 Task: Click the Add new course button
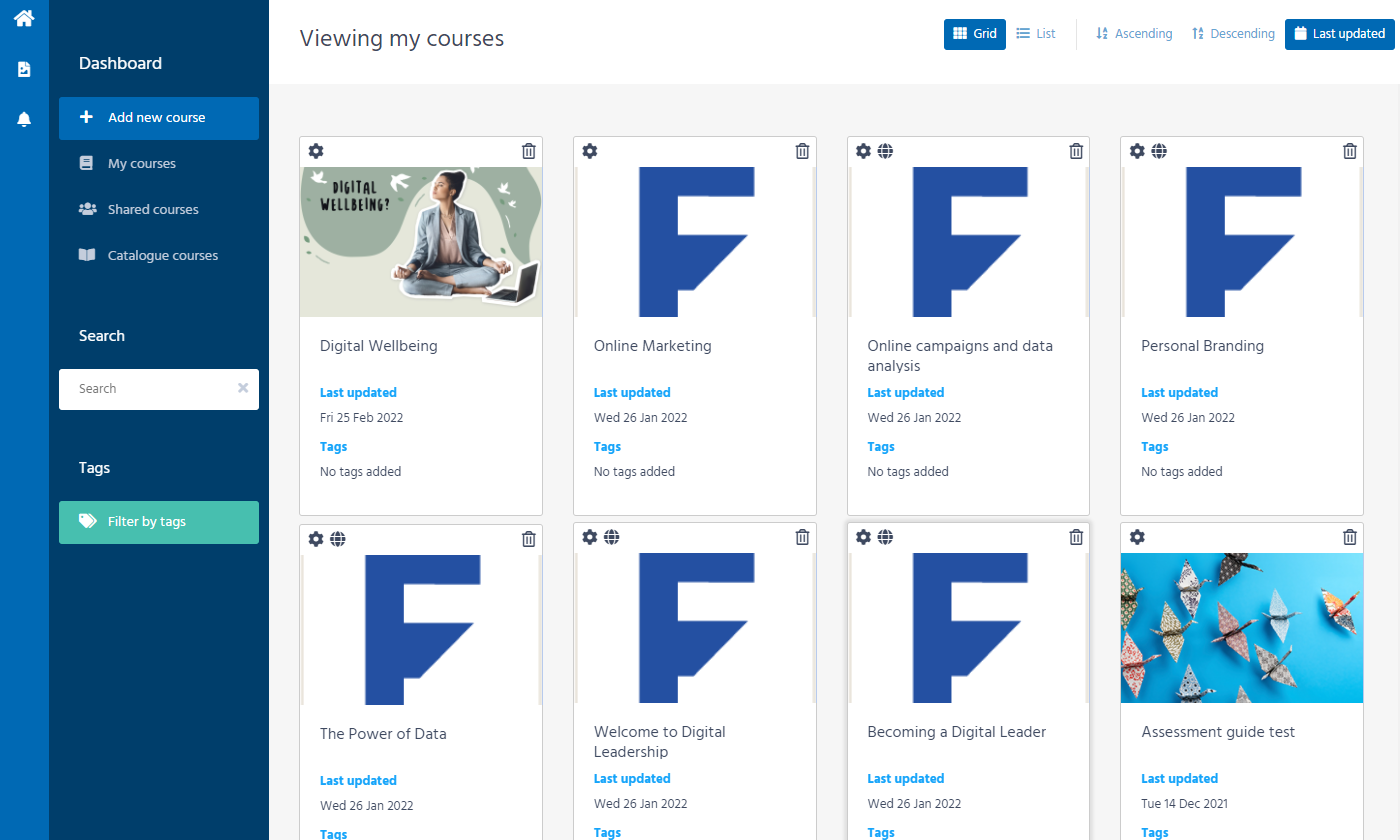coord(159,118)
